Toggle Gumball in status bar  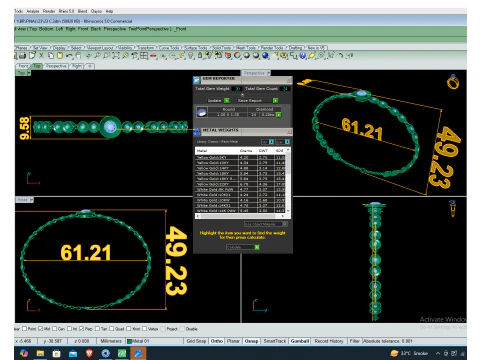(300, 341)
